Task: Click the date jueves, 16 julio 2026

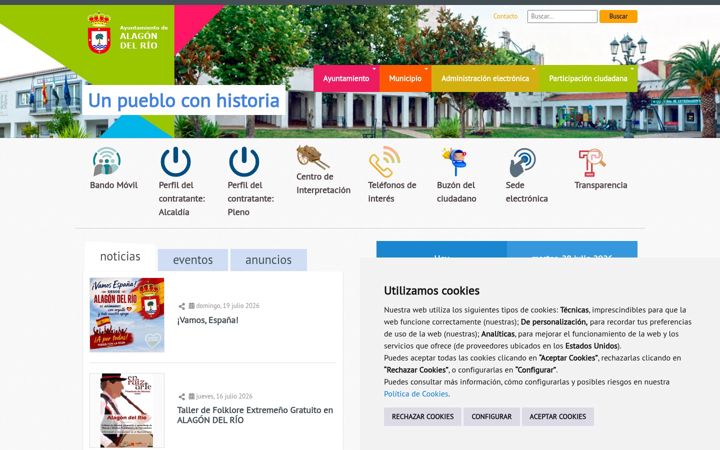Action: click(x=224, y=396)
